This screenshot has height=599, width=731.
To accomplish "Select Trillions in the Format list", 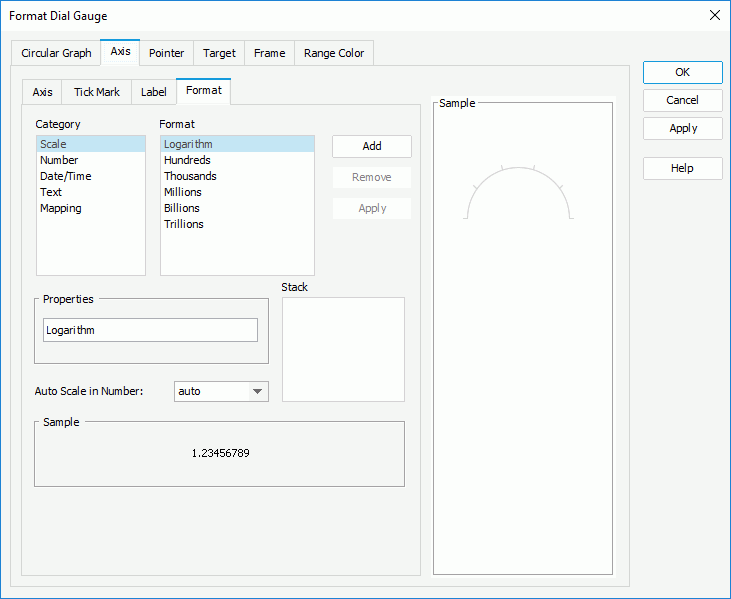I will (237, 224).
